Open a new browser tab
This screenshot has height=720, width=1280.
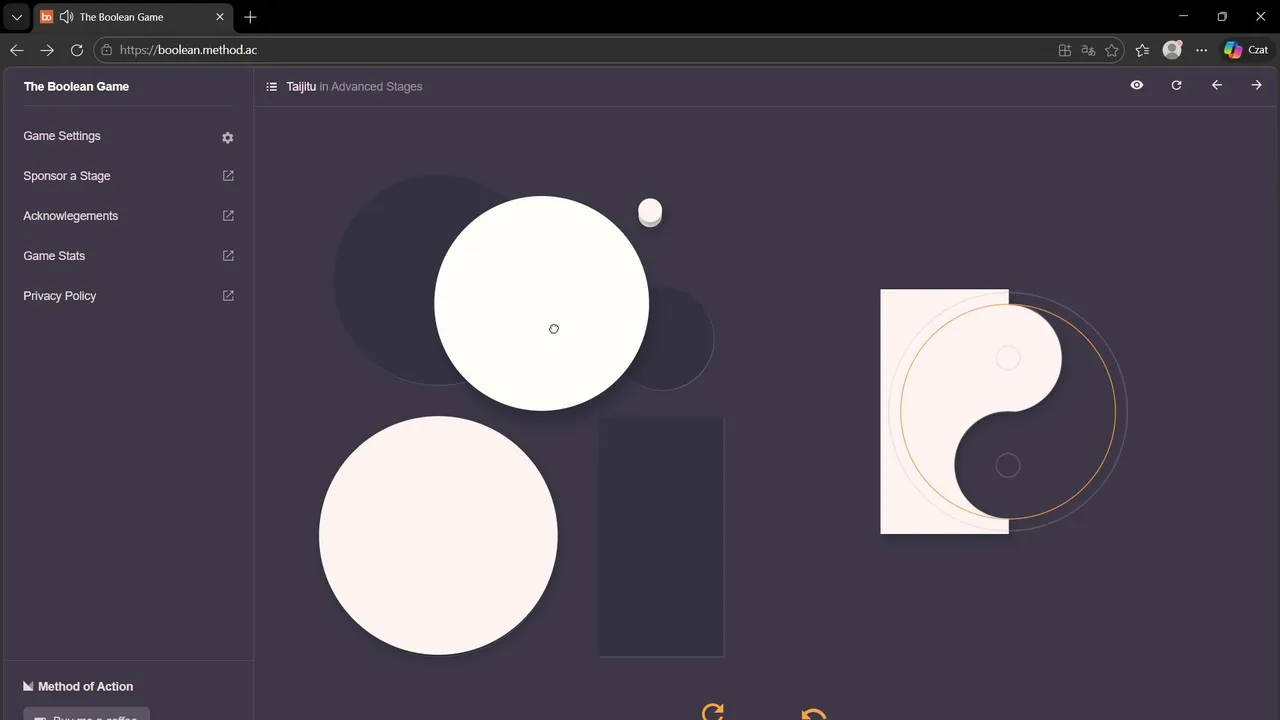tap(250, 17)
